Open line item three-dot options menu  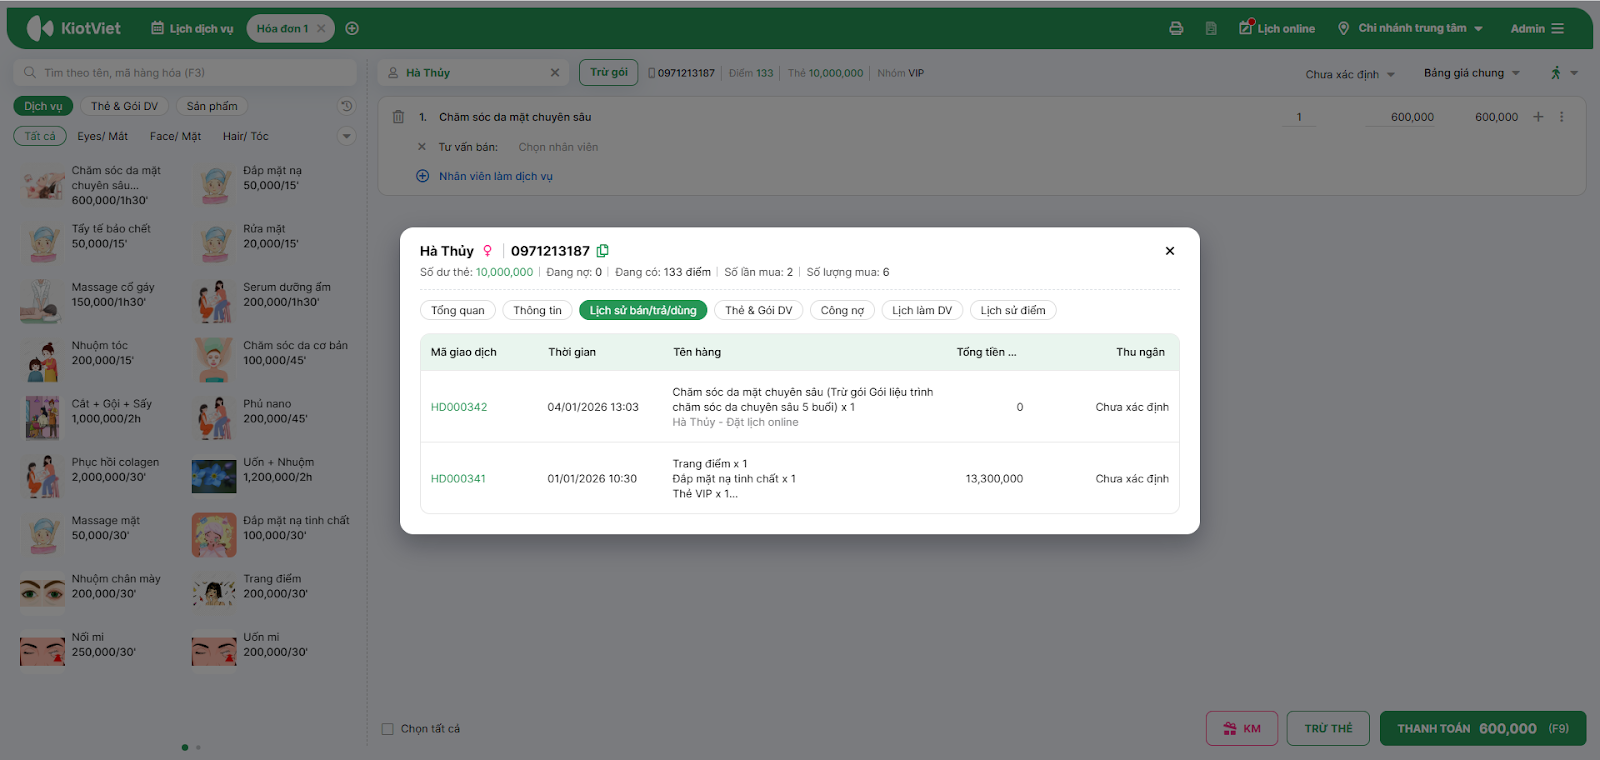(x=1561, y=117)
